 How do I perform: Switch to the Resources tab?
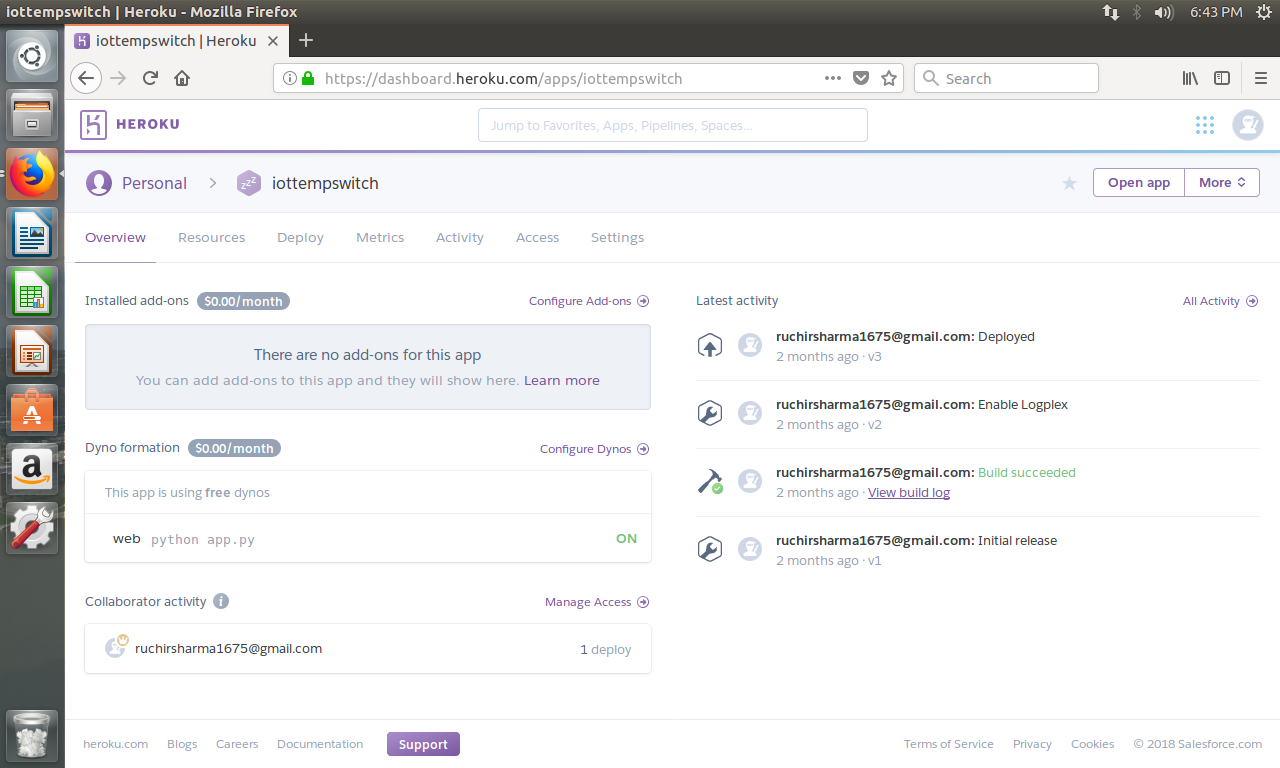(212, 238)
